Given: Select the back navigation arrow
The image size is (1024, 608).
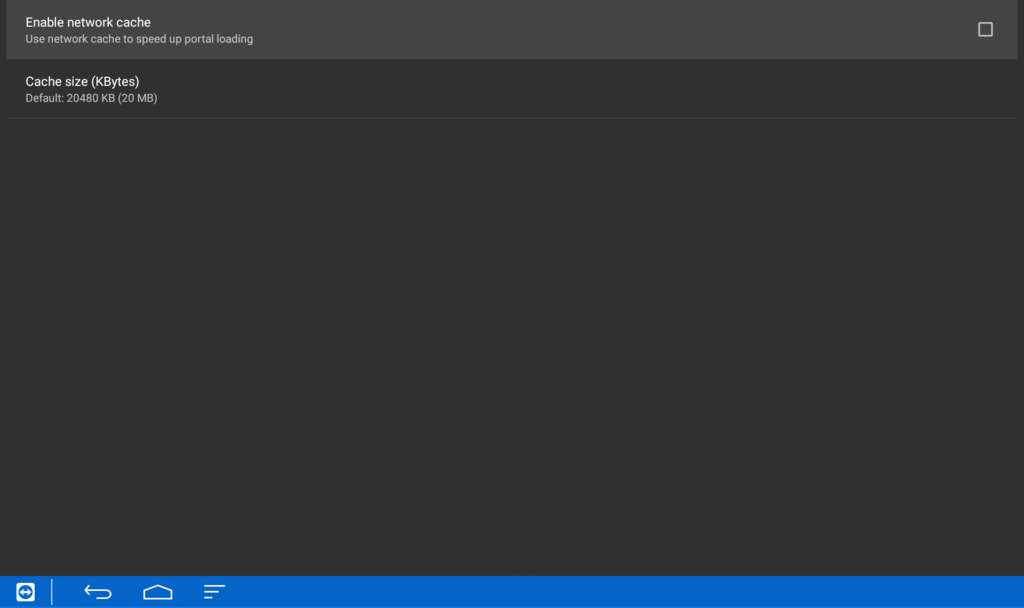Looking at the screenshot, I should click(x=97, y=591).
